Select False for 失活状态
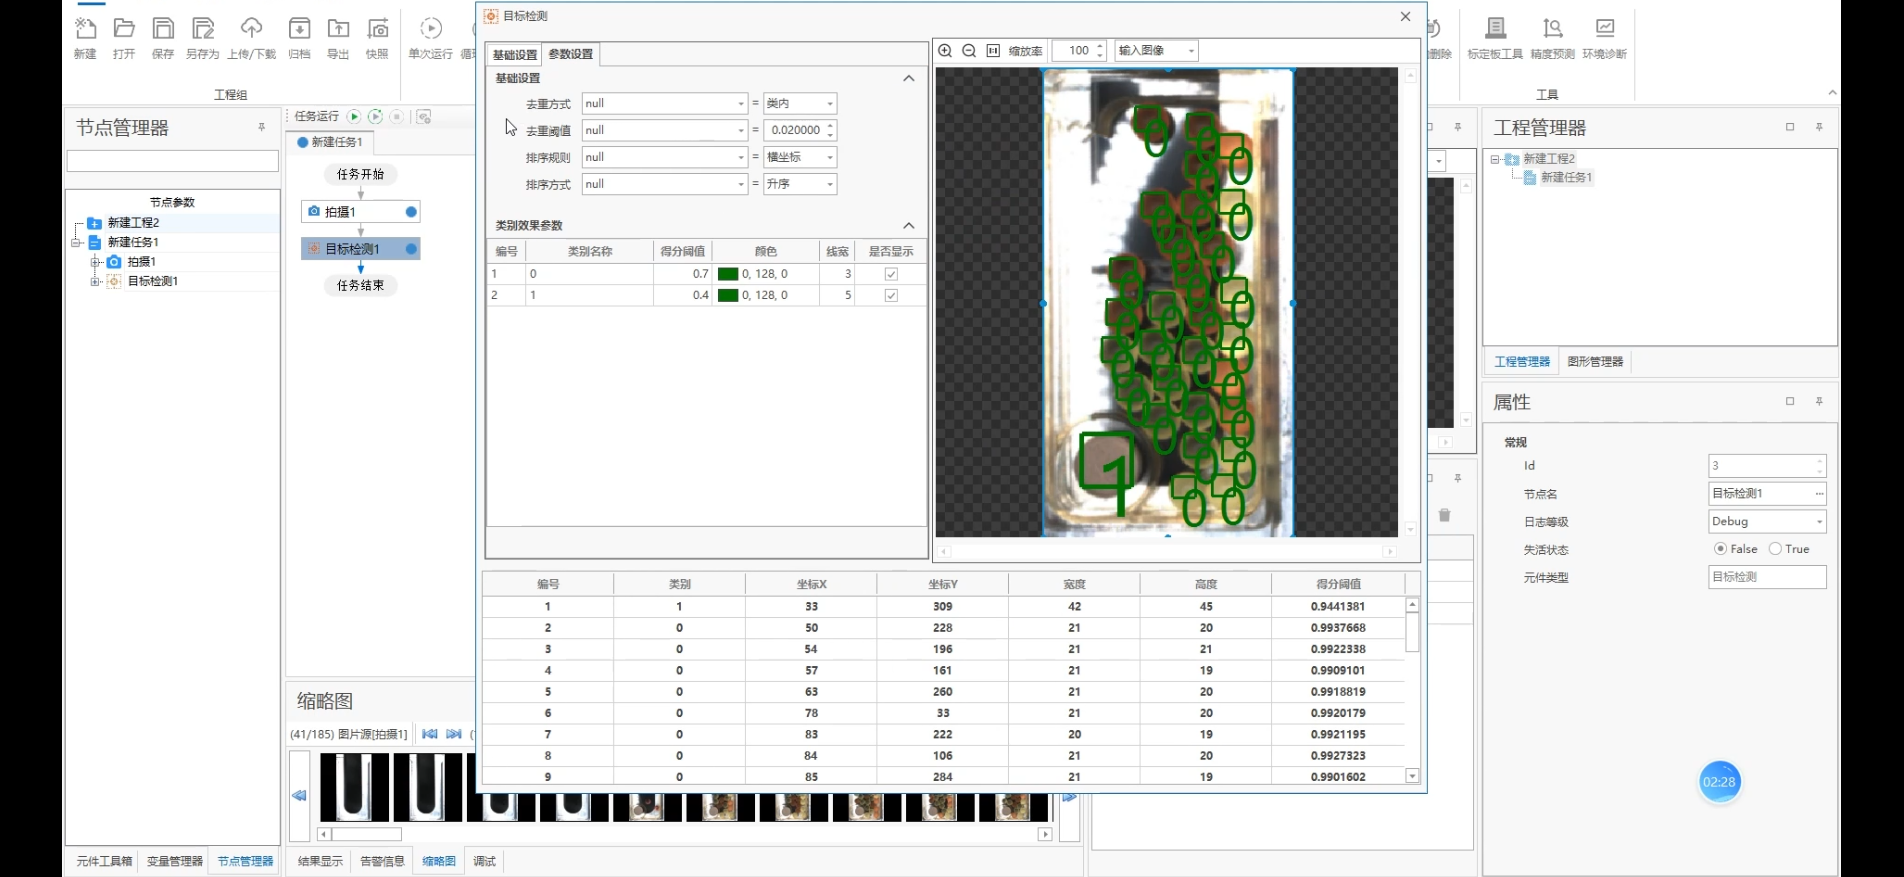This screenshot has width=1904, height=877. [x=1720, y=549]
